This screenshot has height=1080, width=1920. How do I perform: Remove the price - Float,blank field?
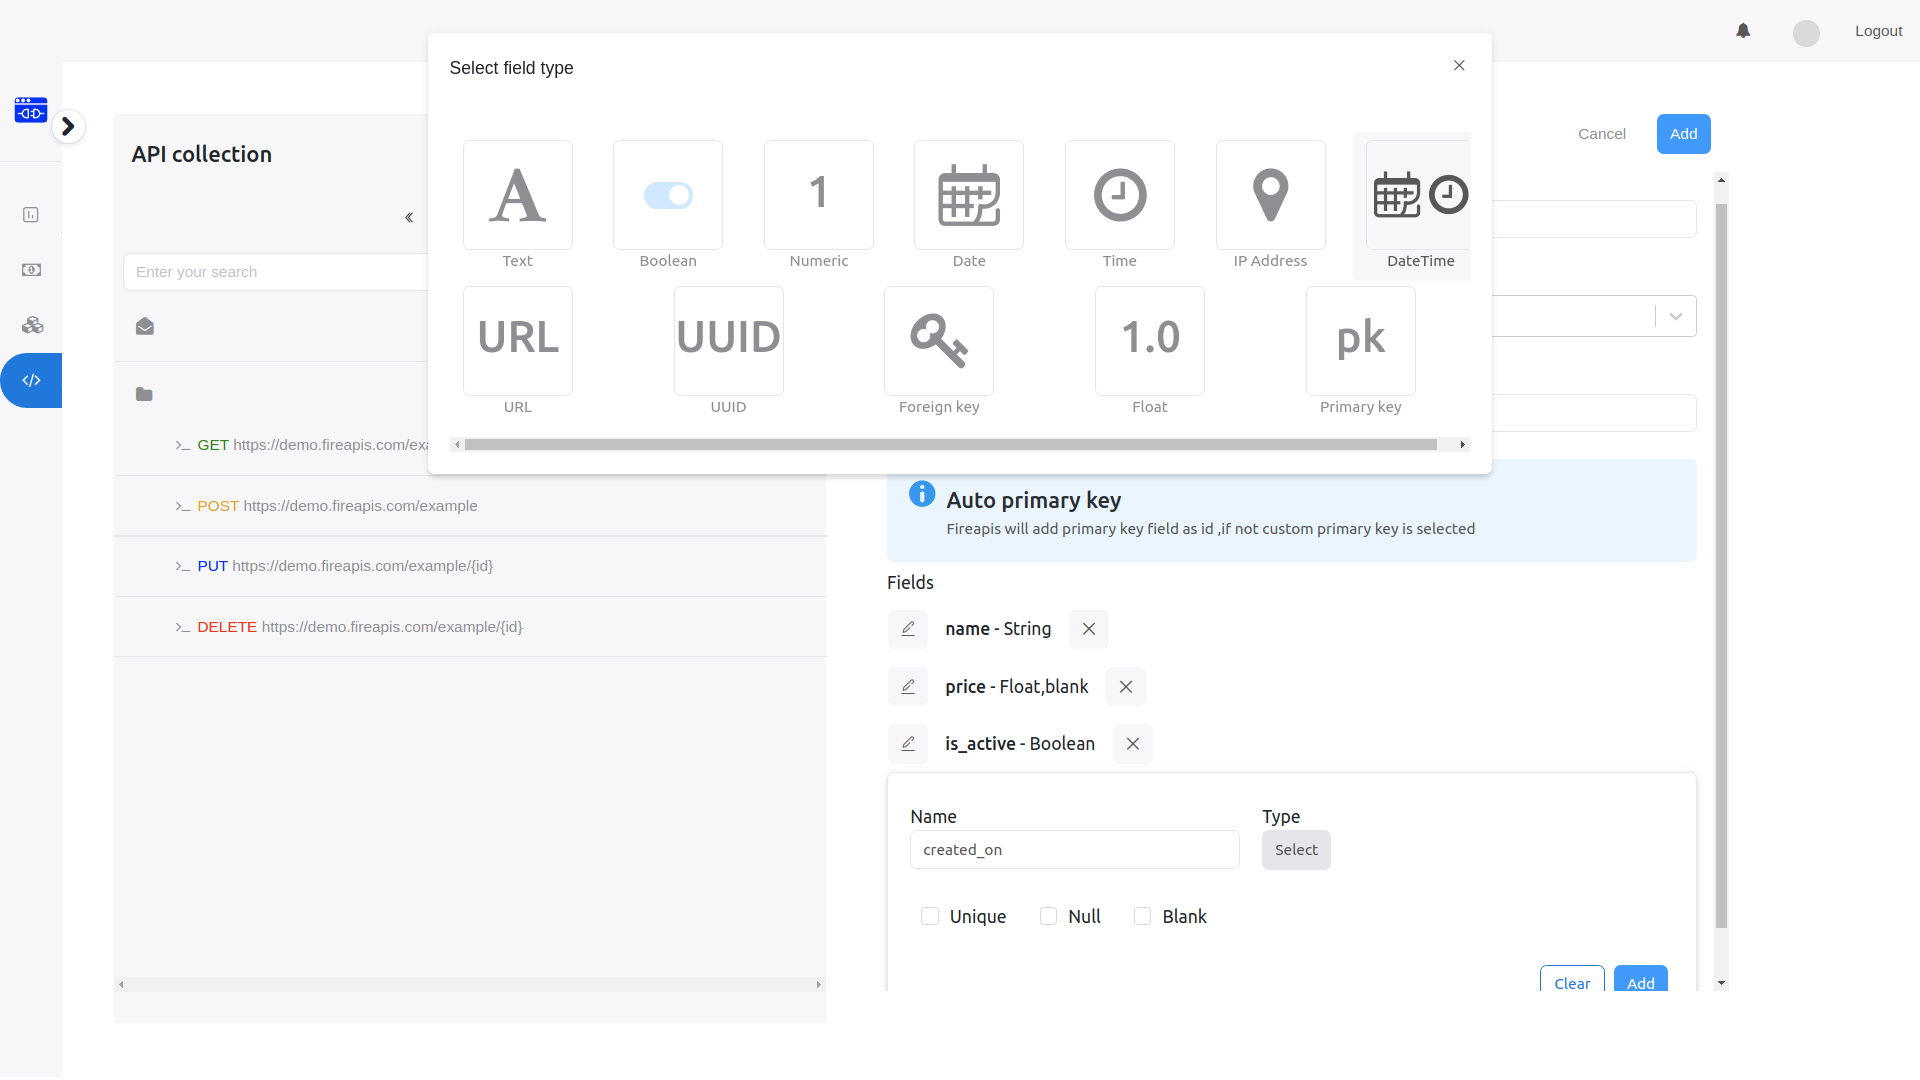tap(1126, 687)
